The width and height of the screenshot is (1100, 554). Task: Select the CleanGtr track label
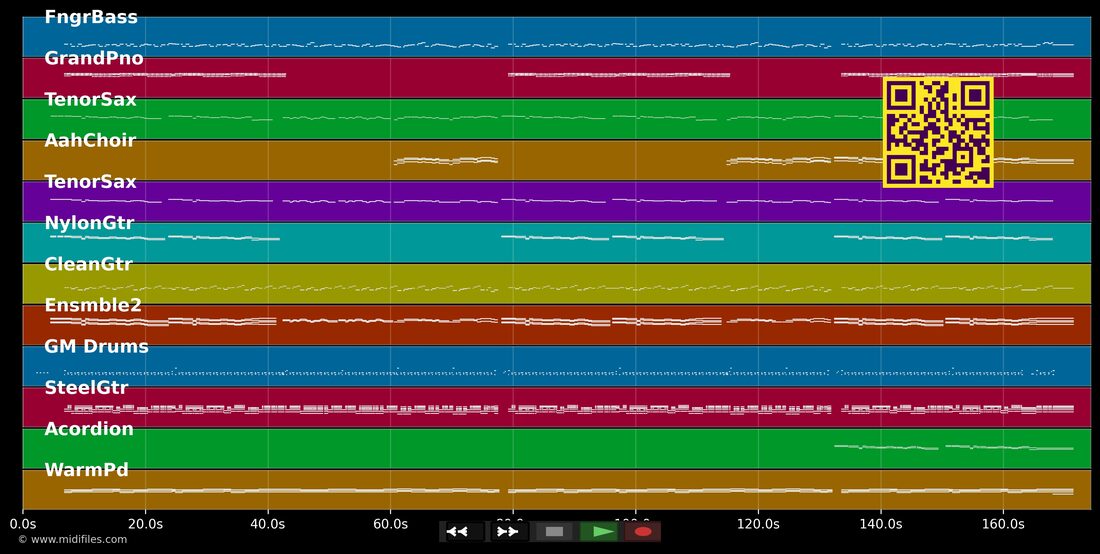[x=88, y=264]
